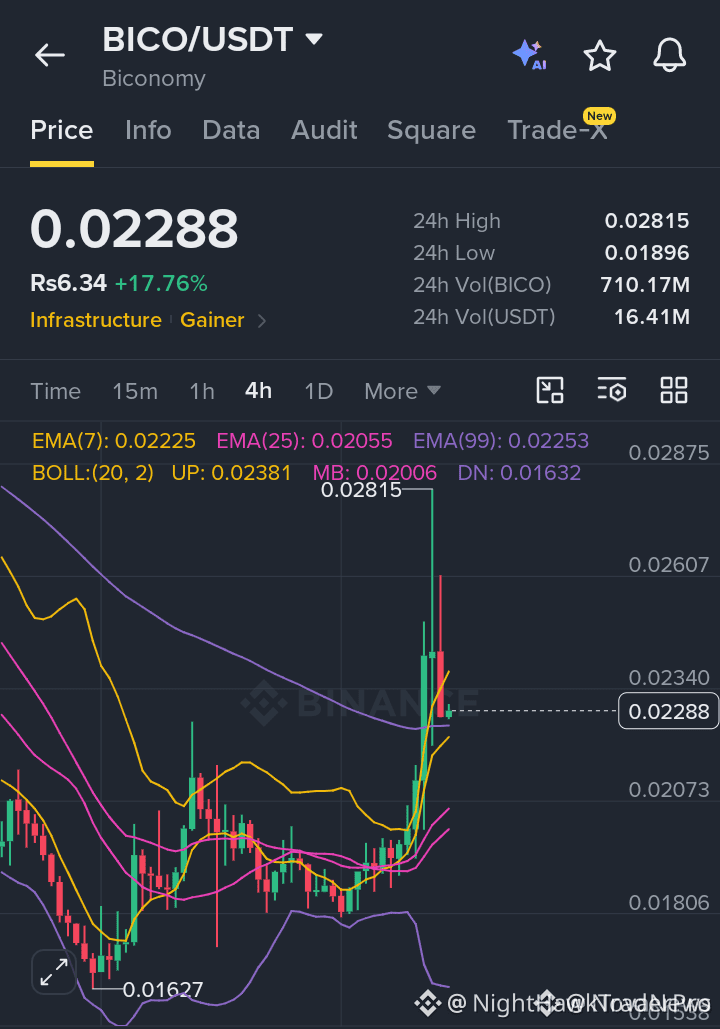The height and width of the screenshot is (1029, 720).
Task: Click the current price tag 0.02288 on axis
Action: tap(669, 711)
